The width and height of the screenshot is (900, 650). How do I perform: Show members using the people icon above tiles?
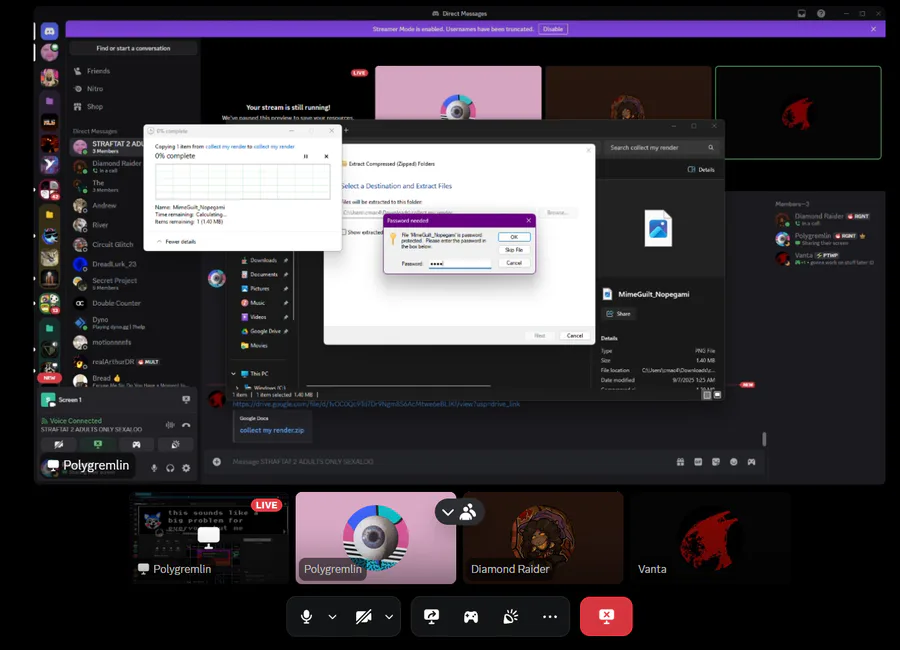coord(468,512)
